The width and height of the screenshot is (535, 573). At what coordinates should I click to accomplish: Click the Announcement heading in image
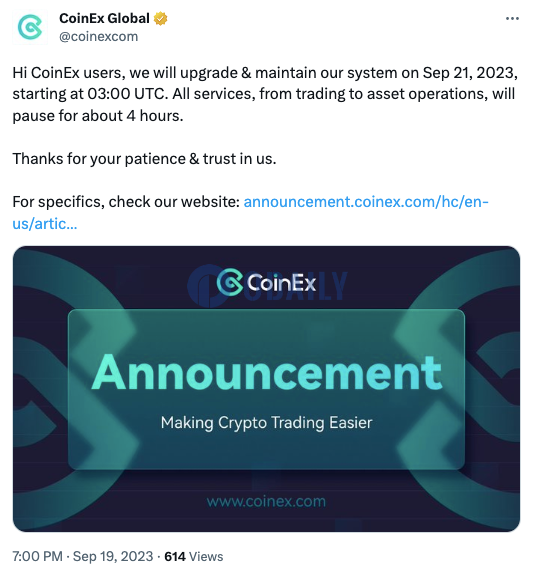point(267,373)
